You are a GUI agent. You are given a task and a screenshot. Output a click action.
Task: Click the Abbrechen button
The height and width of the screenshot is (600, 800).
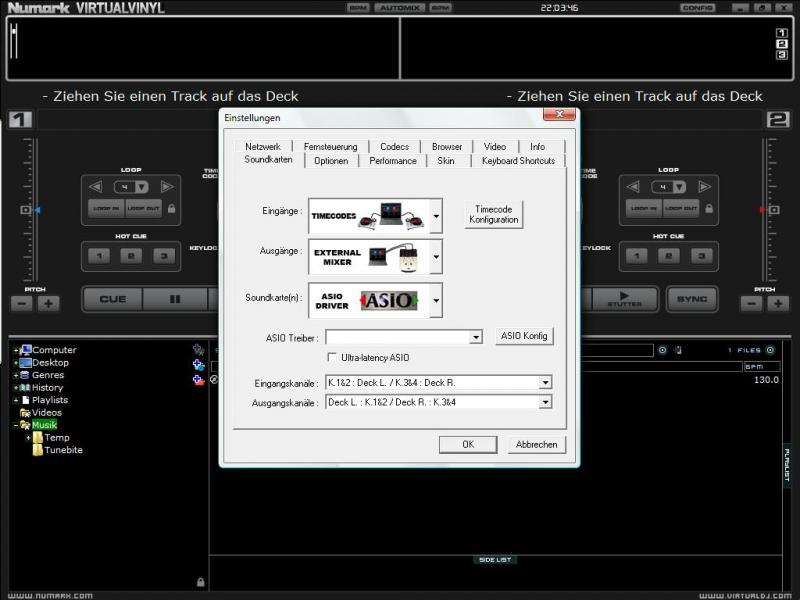click(x=536, y=444)
